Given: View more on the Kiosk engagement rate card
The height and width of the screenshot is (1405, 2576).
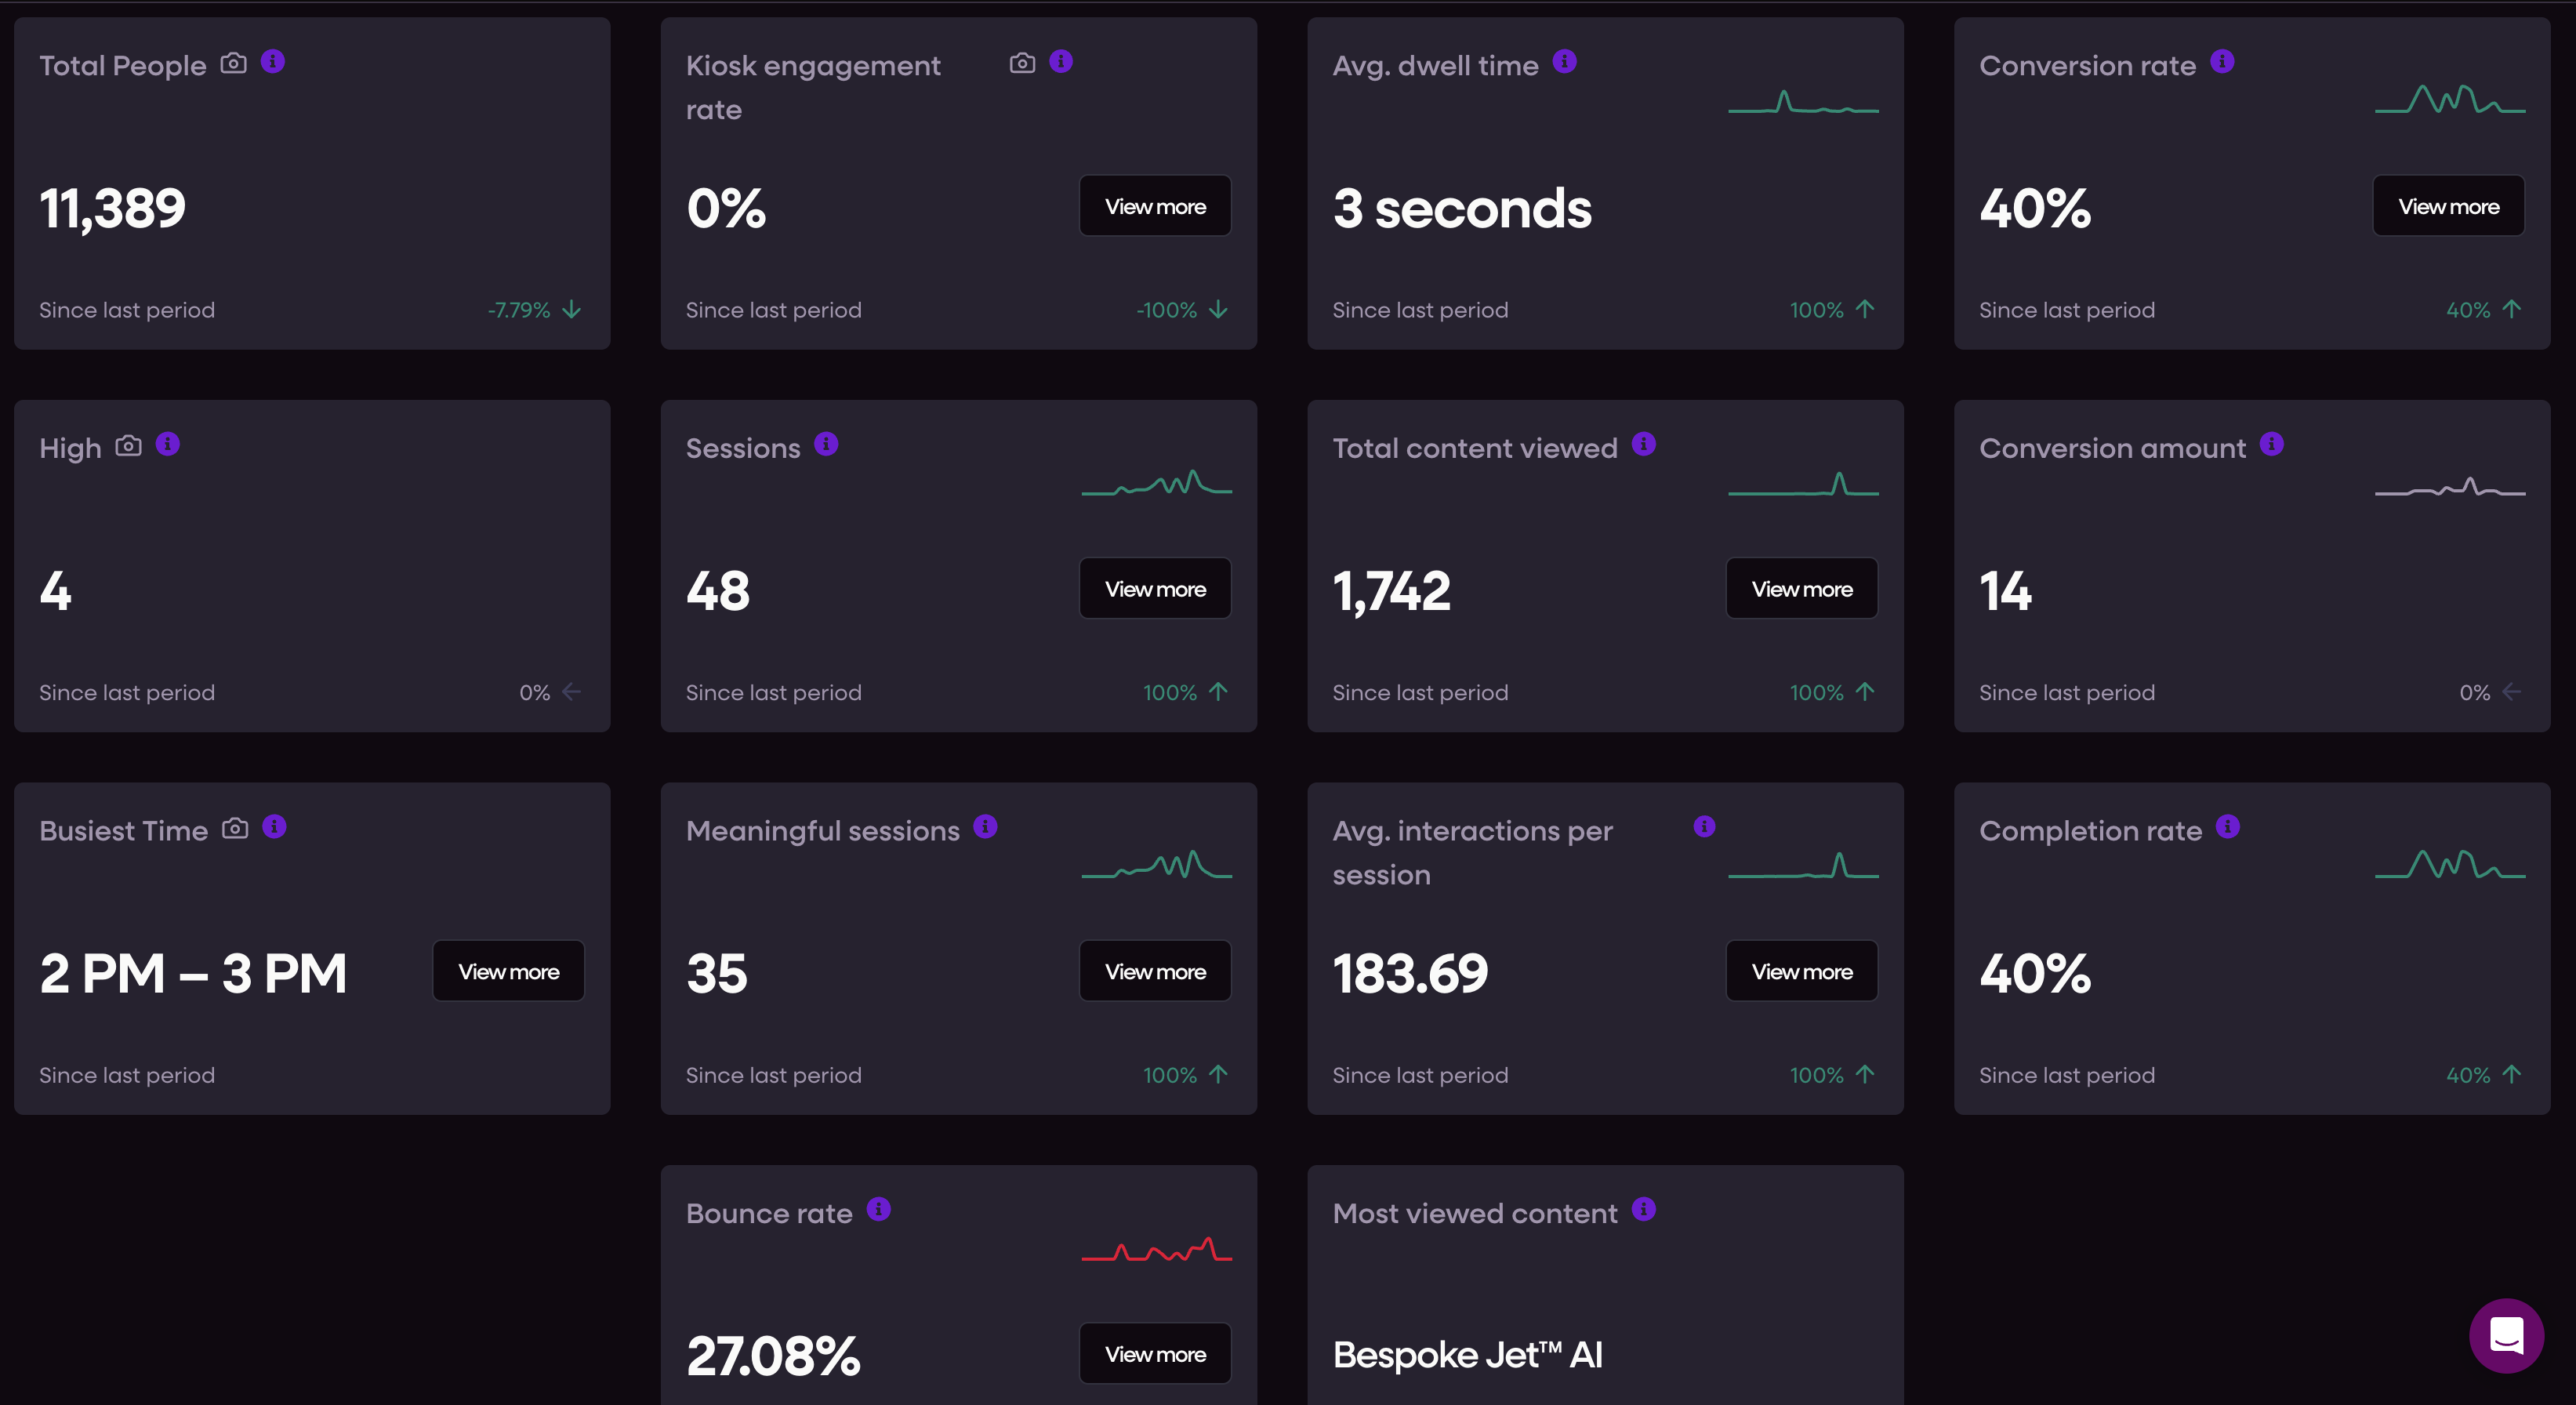Looking at the screenshot, I should tap(1155, 206).
